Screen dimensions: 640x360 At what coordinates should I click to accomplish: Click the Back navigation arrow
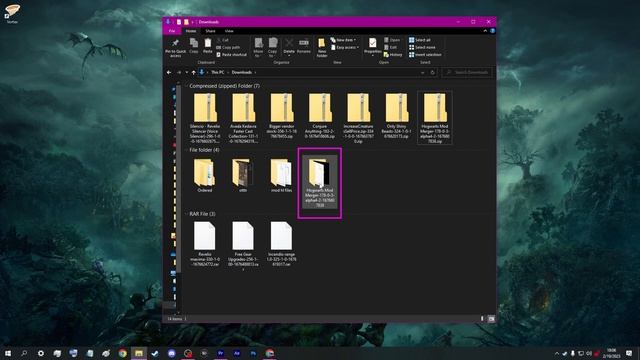[x=169, y=72]
